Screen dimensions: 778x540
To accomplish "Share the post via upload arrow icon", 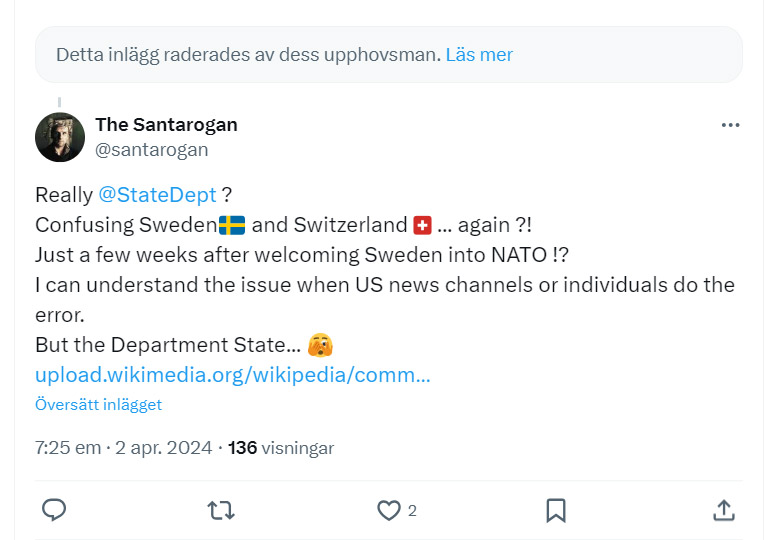I will coord(724,510).
